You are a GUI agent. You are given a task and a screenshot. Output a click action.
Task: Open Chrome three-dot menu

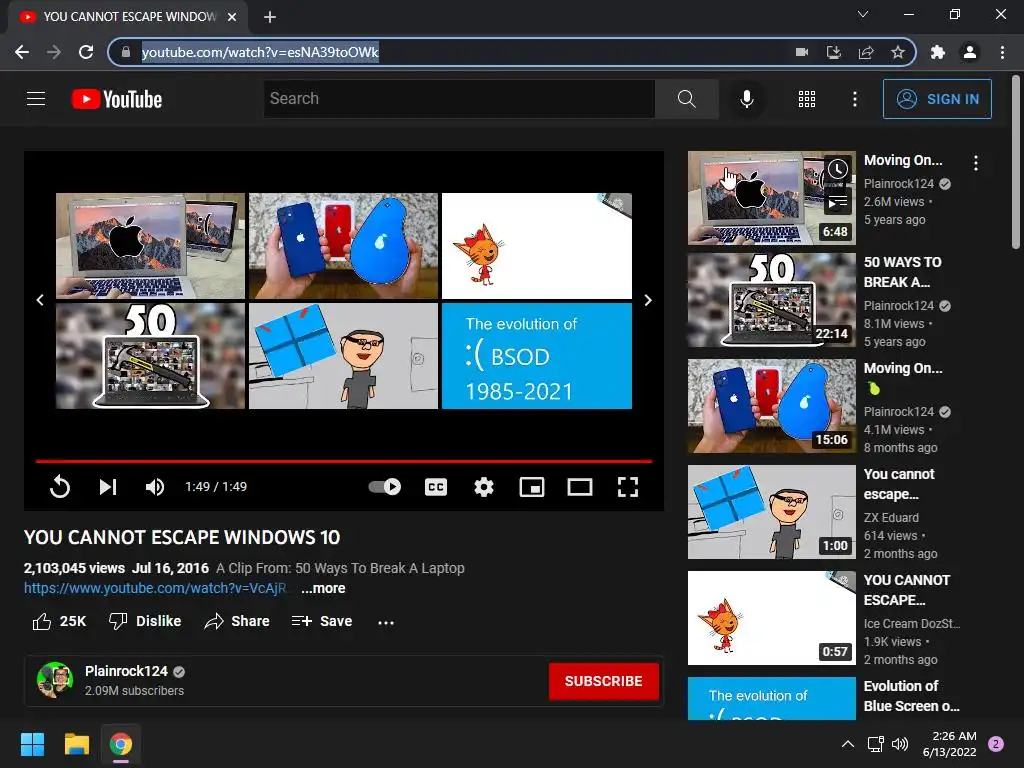tap(1002, 52)
